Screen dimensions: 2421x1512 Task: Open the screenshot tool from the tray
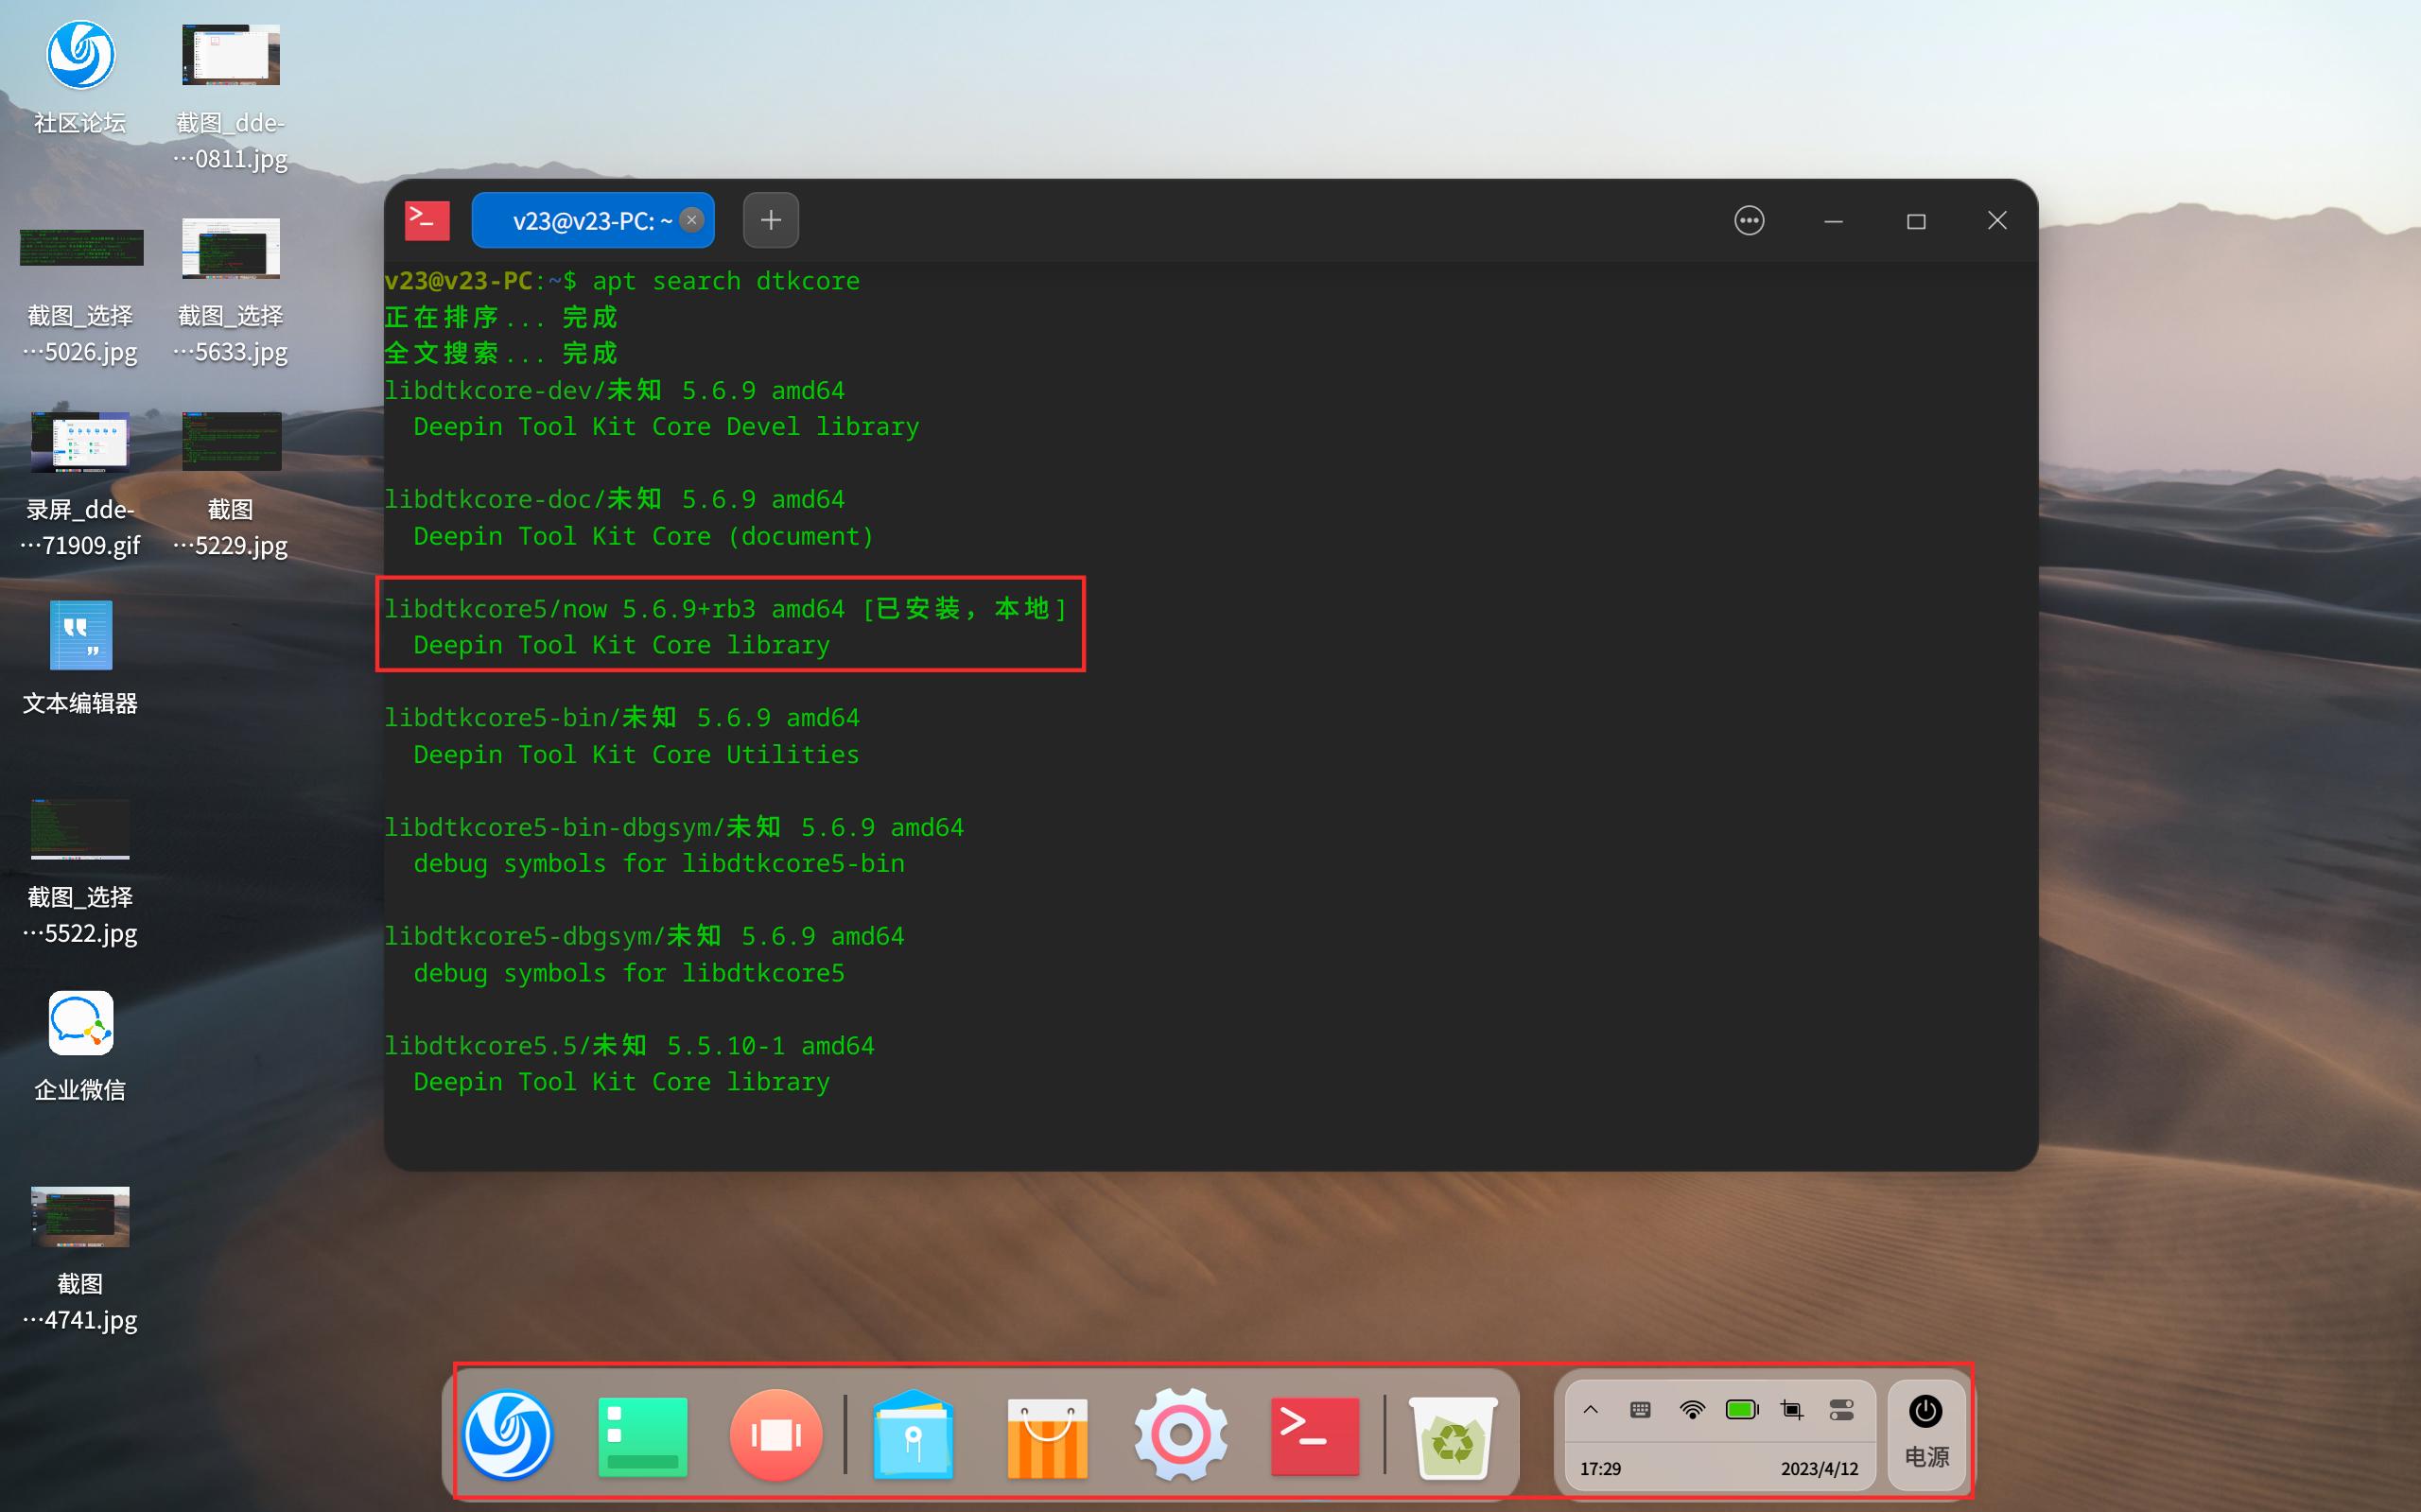(1791, 1408)
